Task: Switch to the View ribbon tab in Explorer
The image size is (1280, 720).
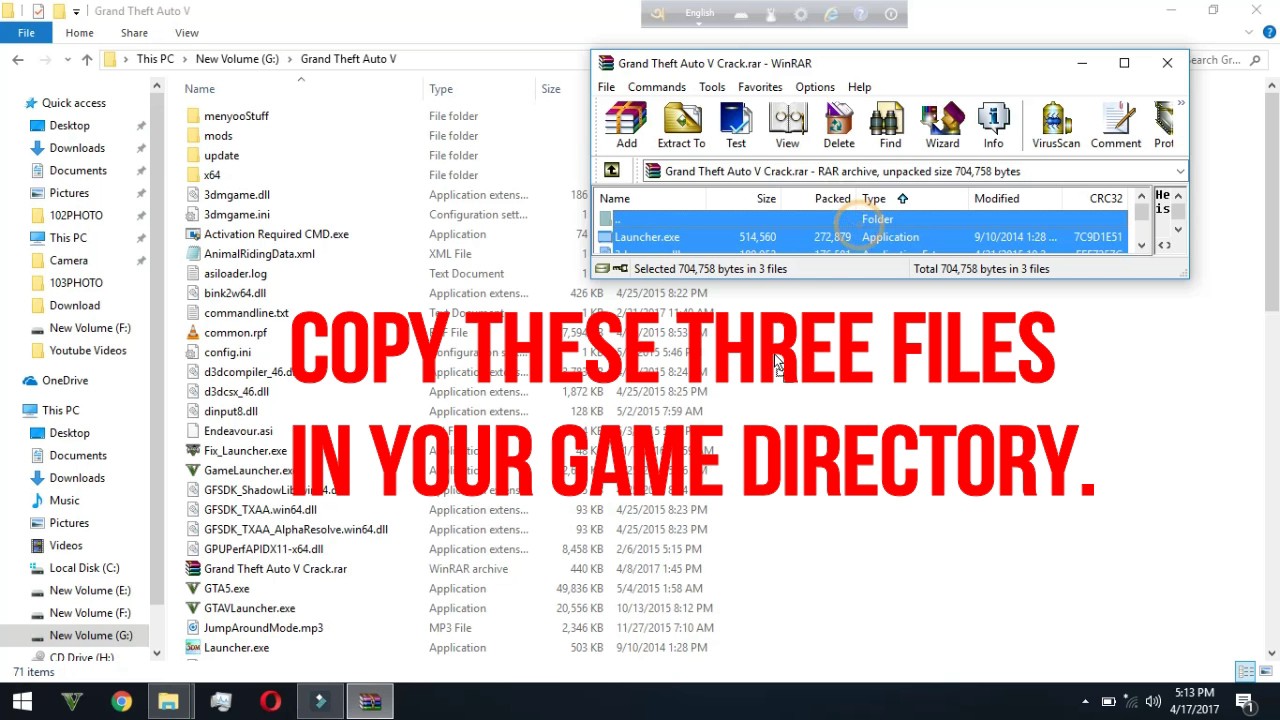Action: (x=186, y=33)
